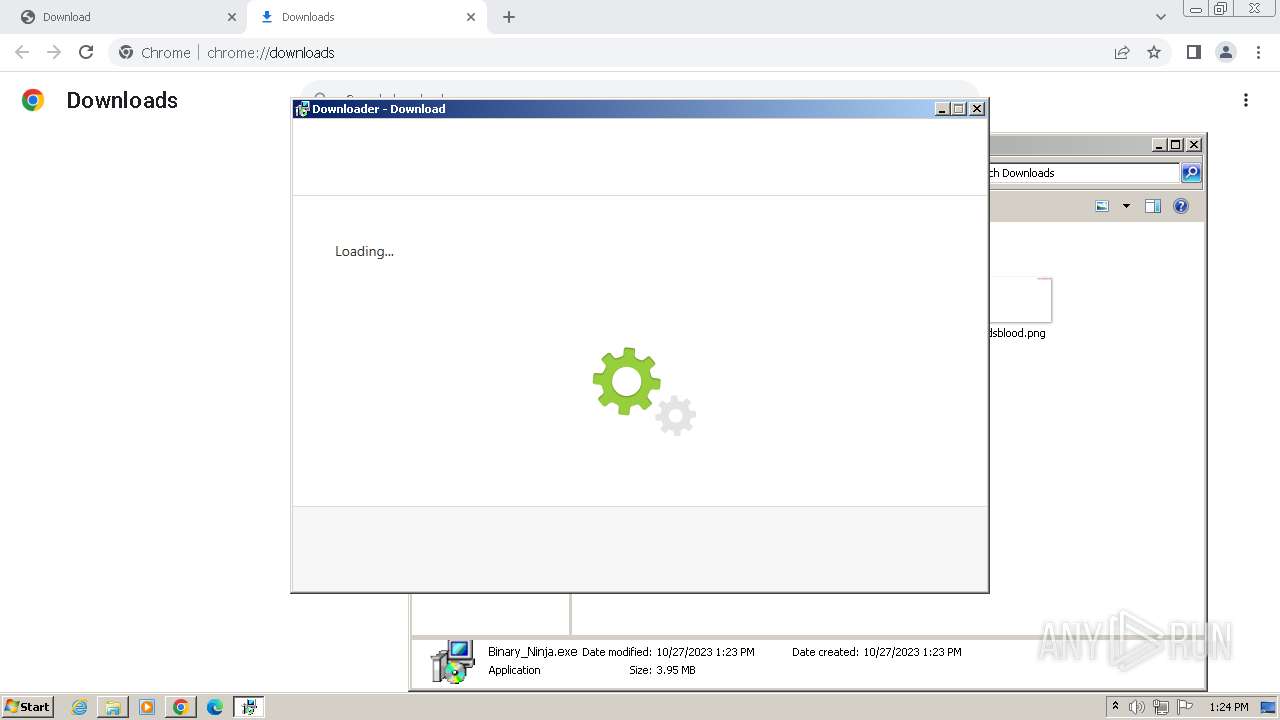
Task: Click the taskbar clock 1:24 PM
Action: click(1229, 707)
